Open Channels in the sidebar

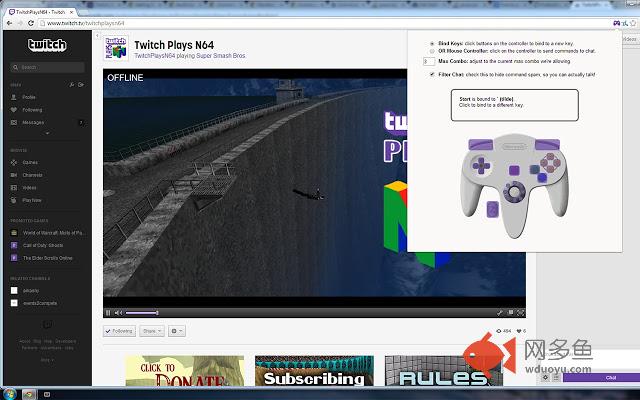click(x=34, y=174)
